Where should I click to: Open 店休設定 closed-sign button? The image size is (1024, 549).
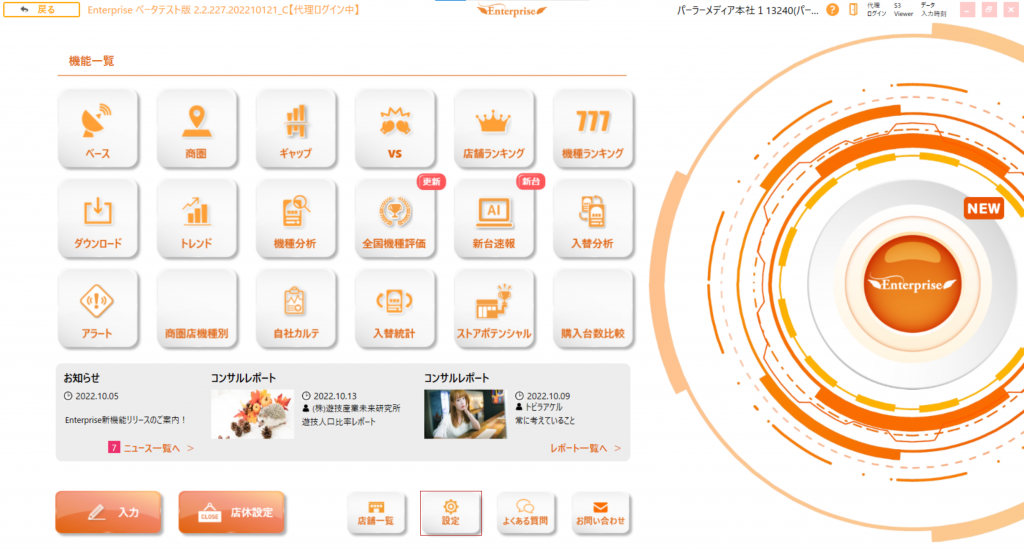click(x=232, y=512)
